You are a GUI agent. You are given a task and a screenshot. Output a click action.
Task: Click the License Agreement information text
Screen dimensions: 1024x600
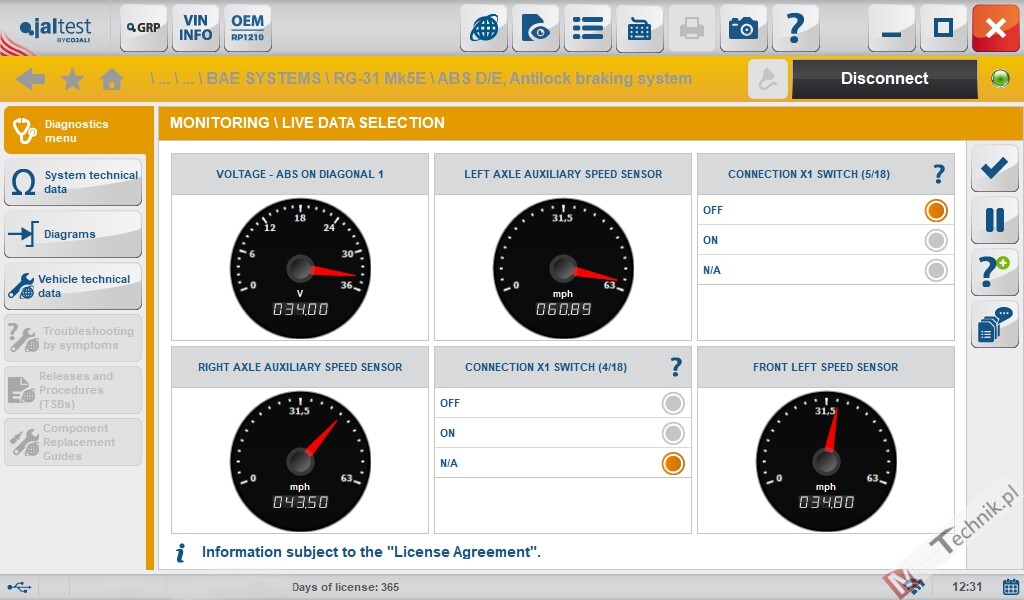pyautogui.click(x=371, y=552)
